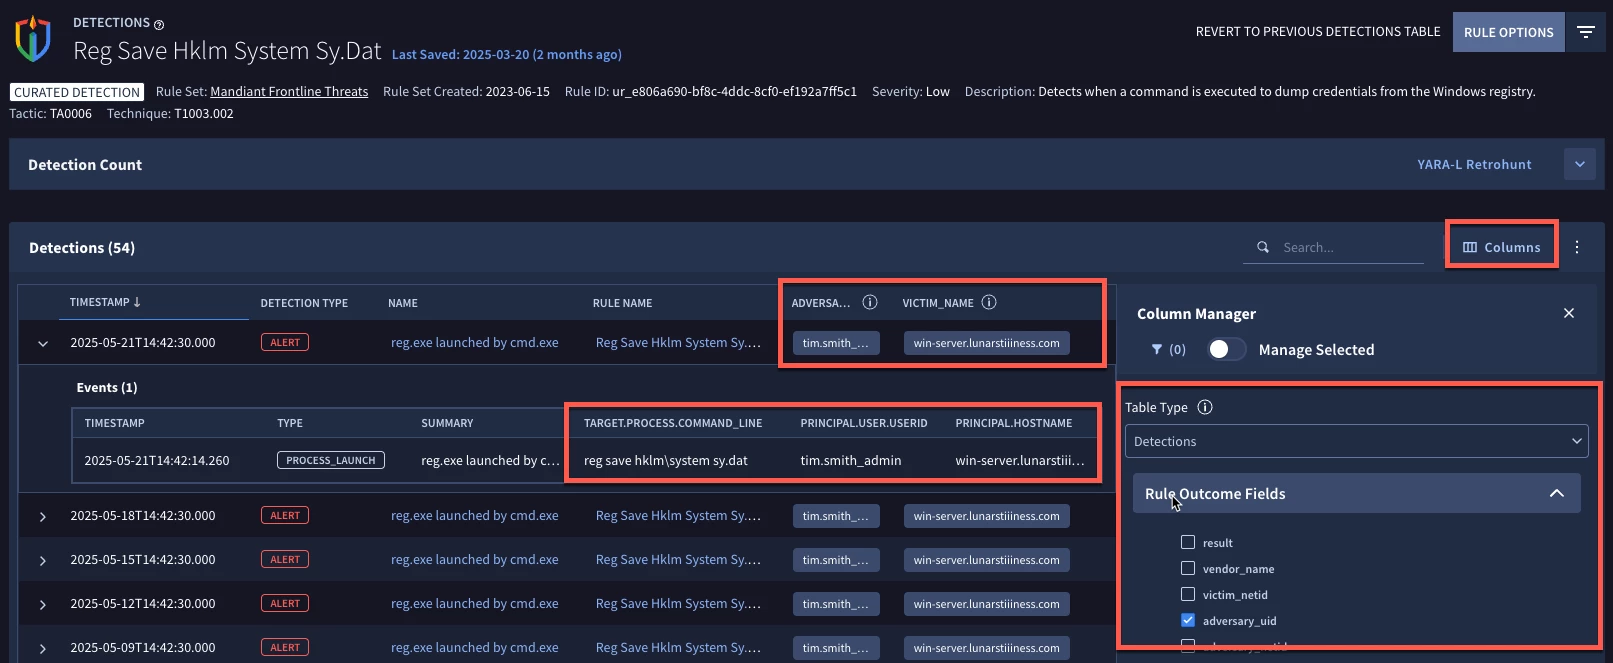Click the DETECTION TYPE column header
Viewport: 1613px width, 663px height.
pos(304,303)
